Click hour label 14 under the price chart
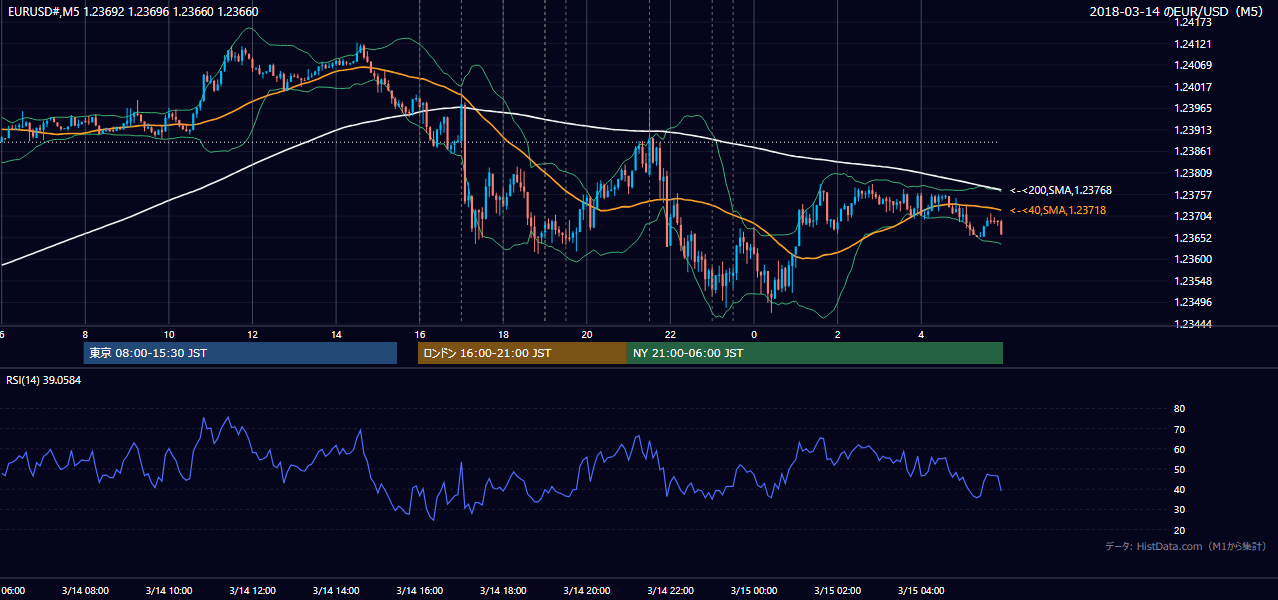Screen dimensions: 1278x600 (336, 334)
